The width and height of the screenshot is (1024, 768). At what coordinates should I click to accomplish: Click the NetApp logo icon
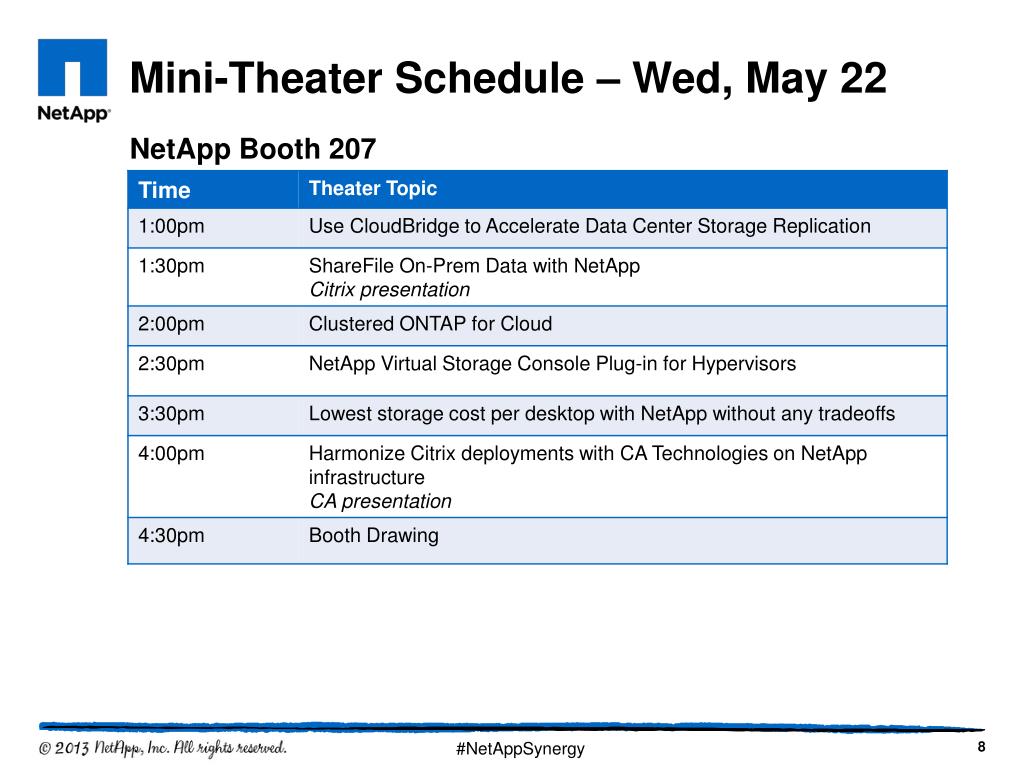[x=72, y=80]
